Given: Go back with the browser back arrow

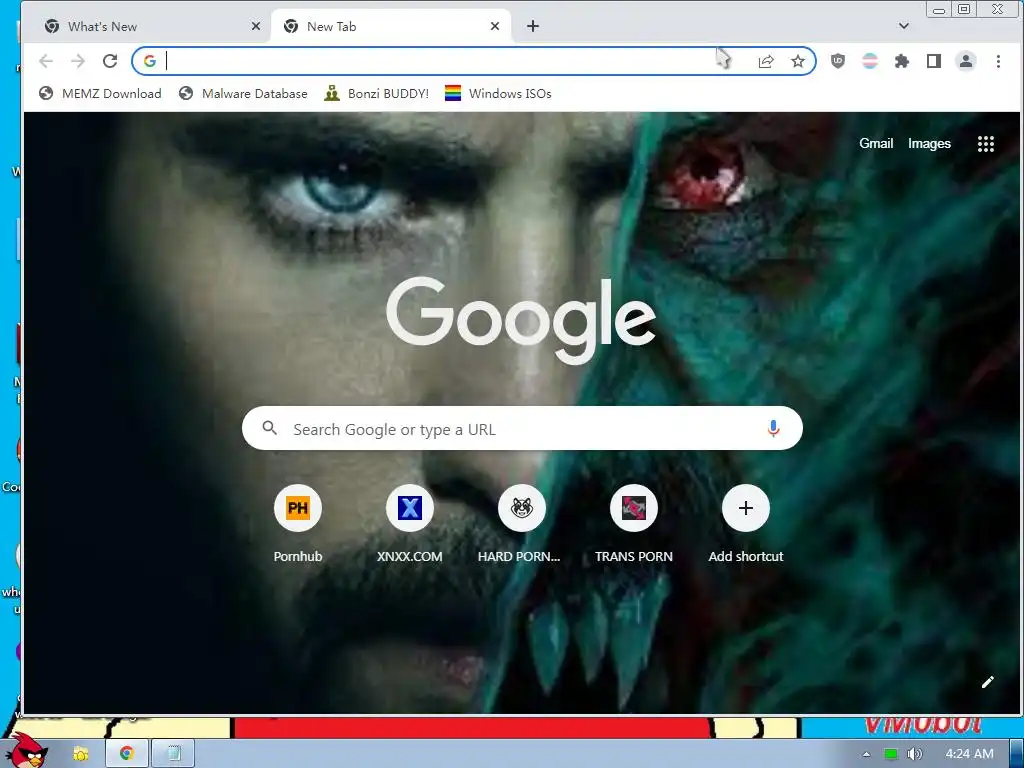Looking at the screenshot, I should tap(46, 61).
